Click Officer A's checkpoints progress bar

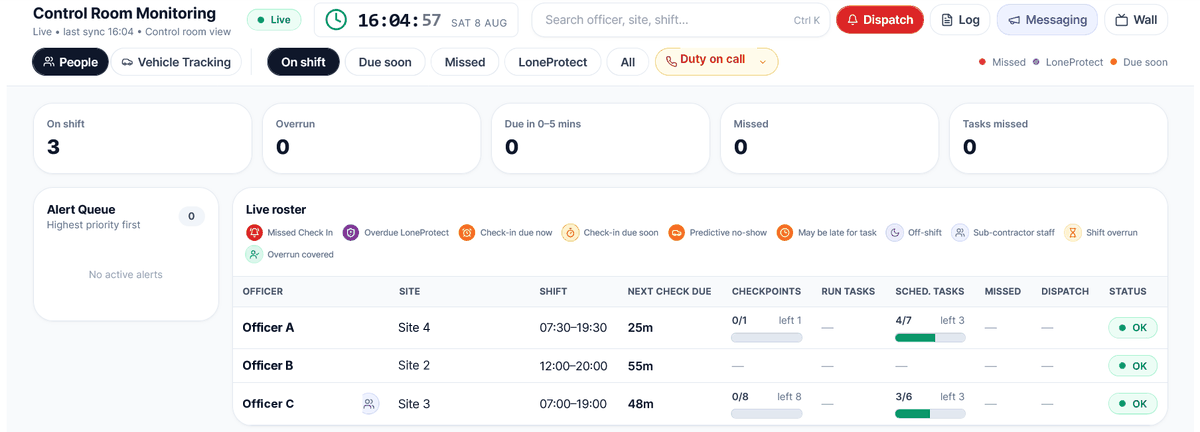coord(767,338)
